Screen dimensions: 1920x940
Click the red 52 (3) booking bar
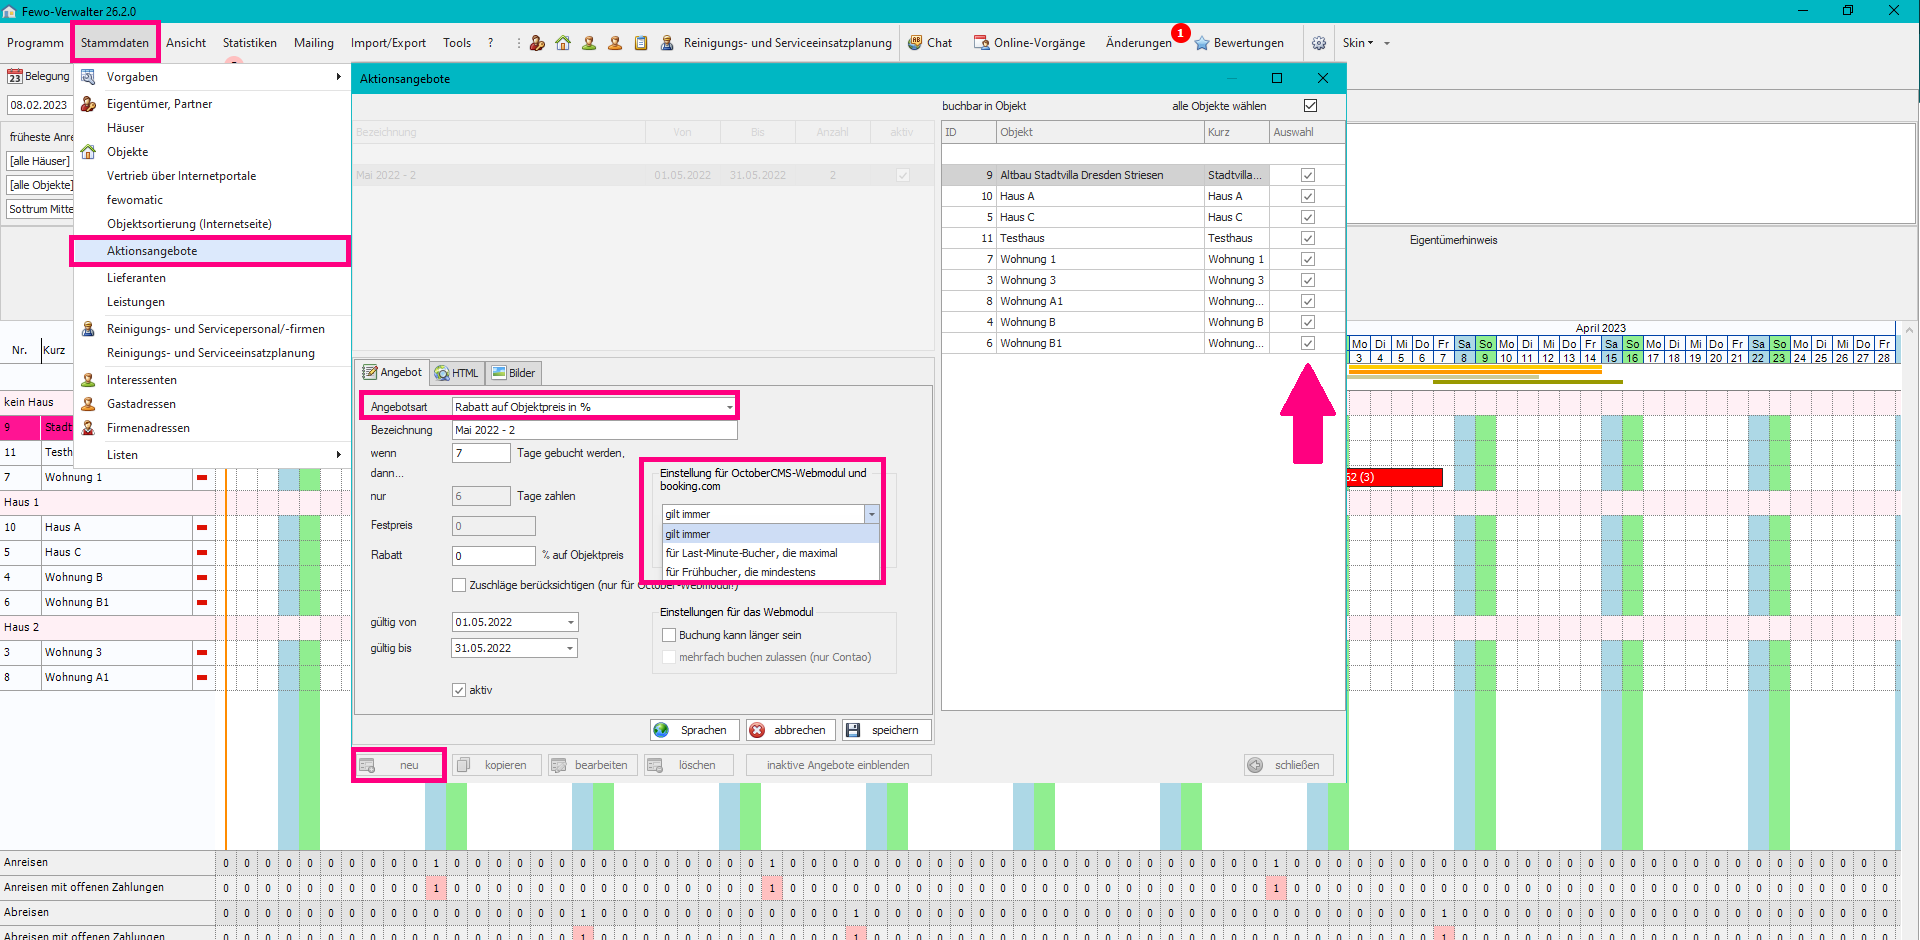pos(1395,477)
